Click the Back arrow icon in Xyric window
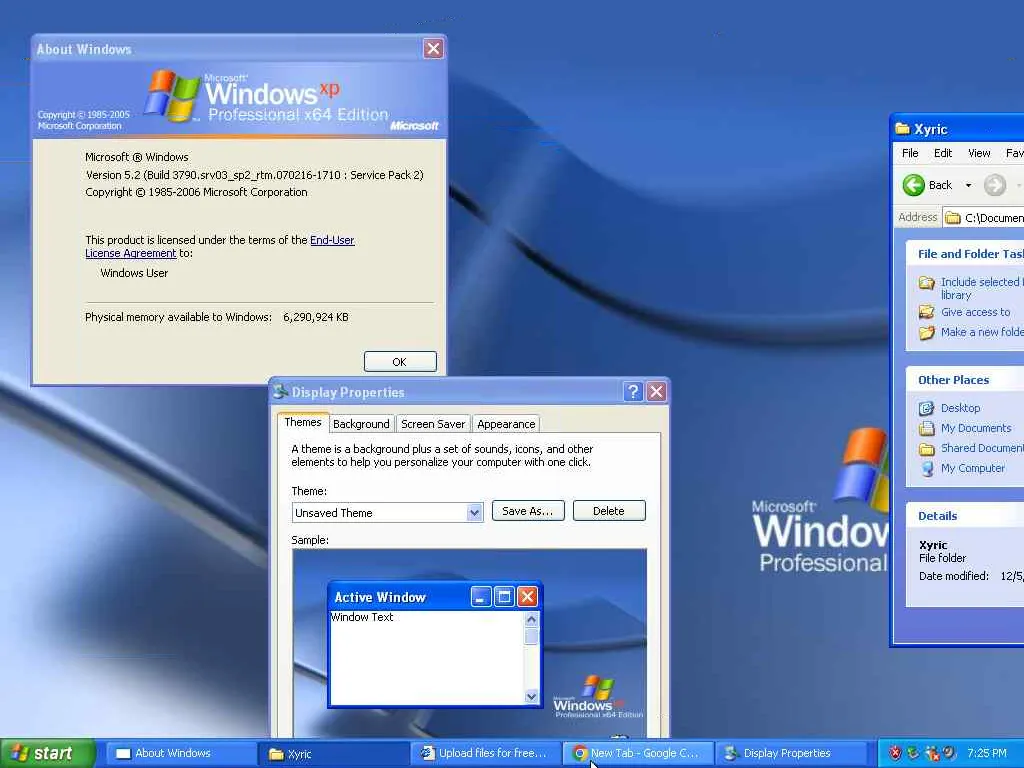 tap(913, 185)
